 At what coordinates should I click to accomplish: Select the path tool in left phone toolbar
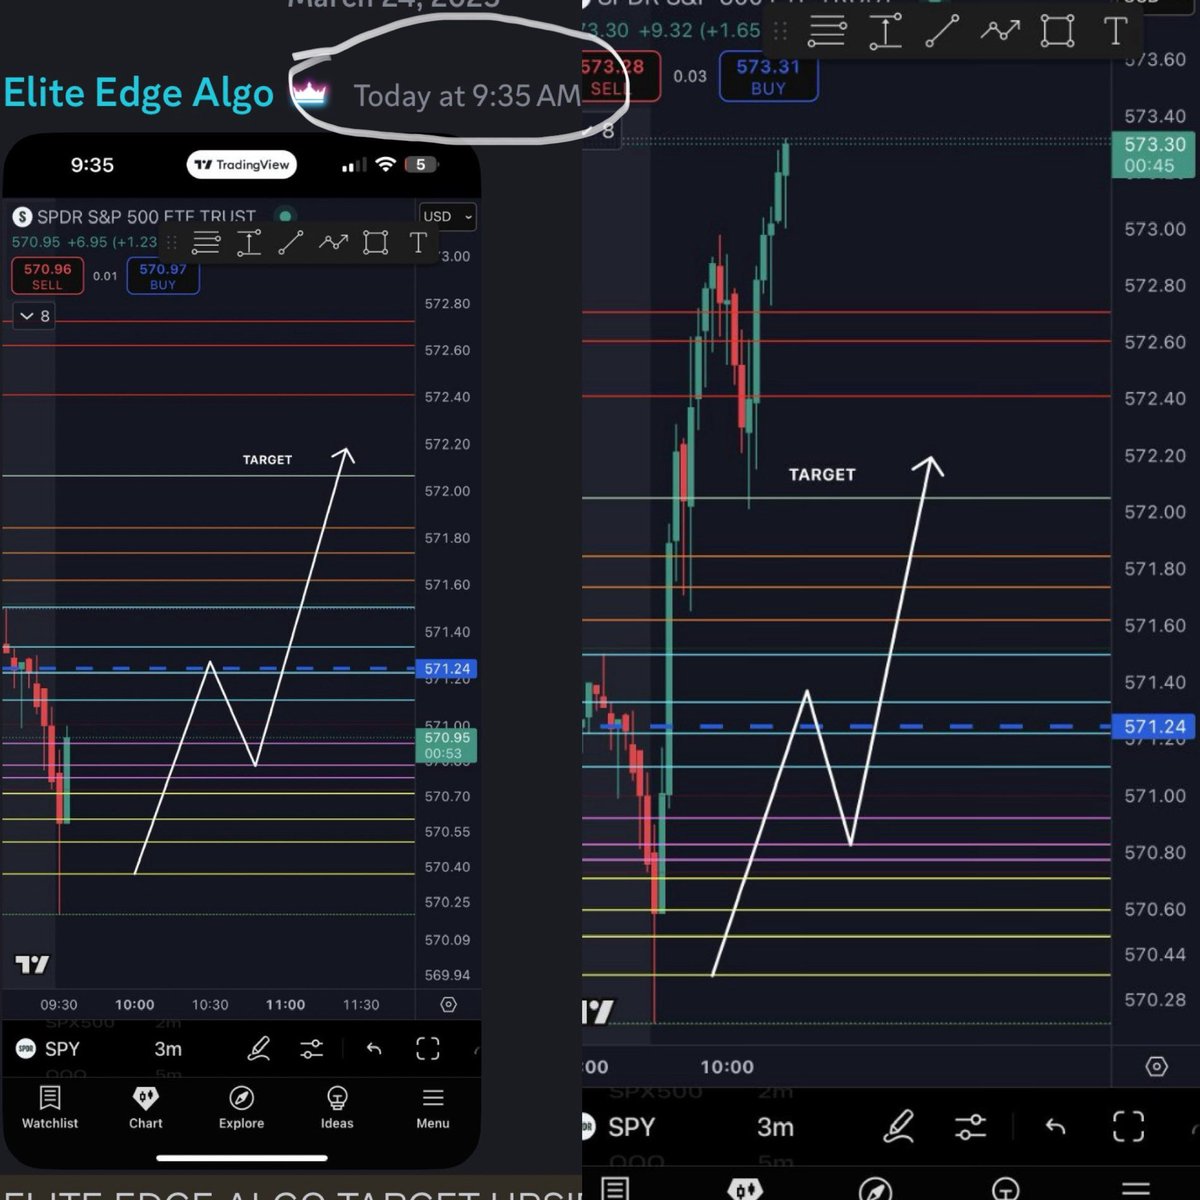point(333,242)
